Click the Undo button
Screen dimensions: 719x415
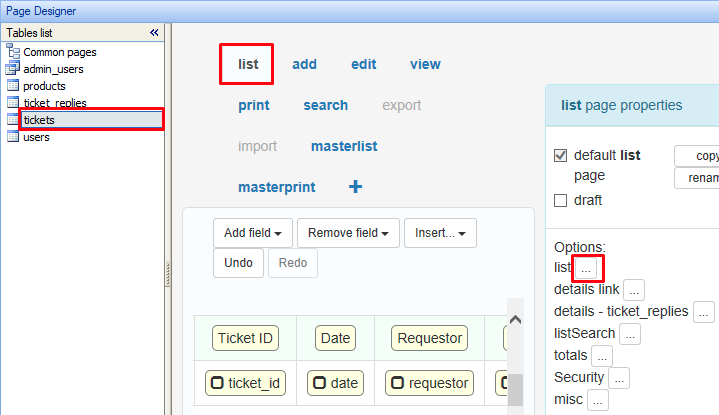pos(238,263)
